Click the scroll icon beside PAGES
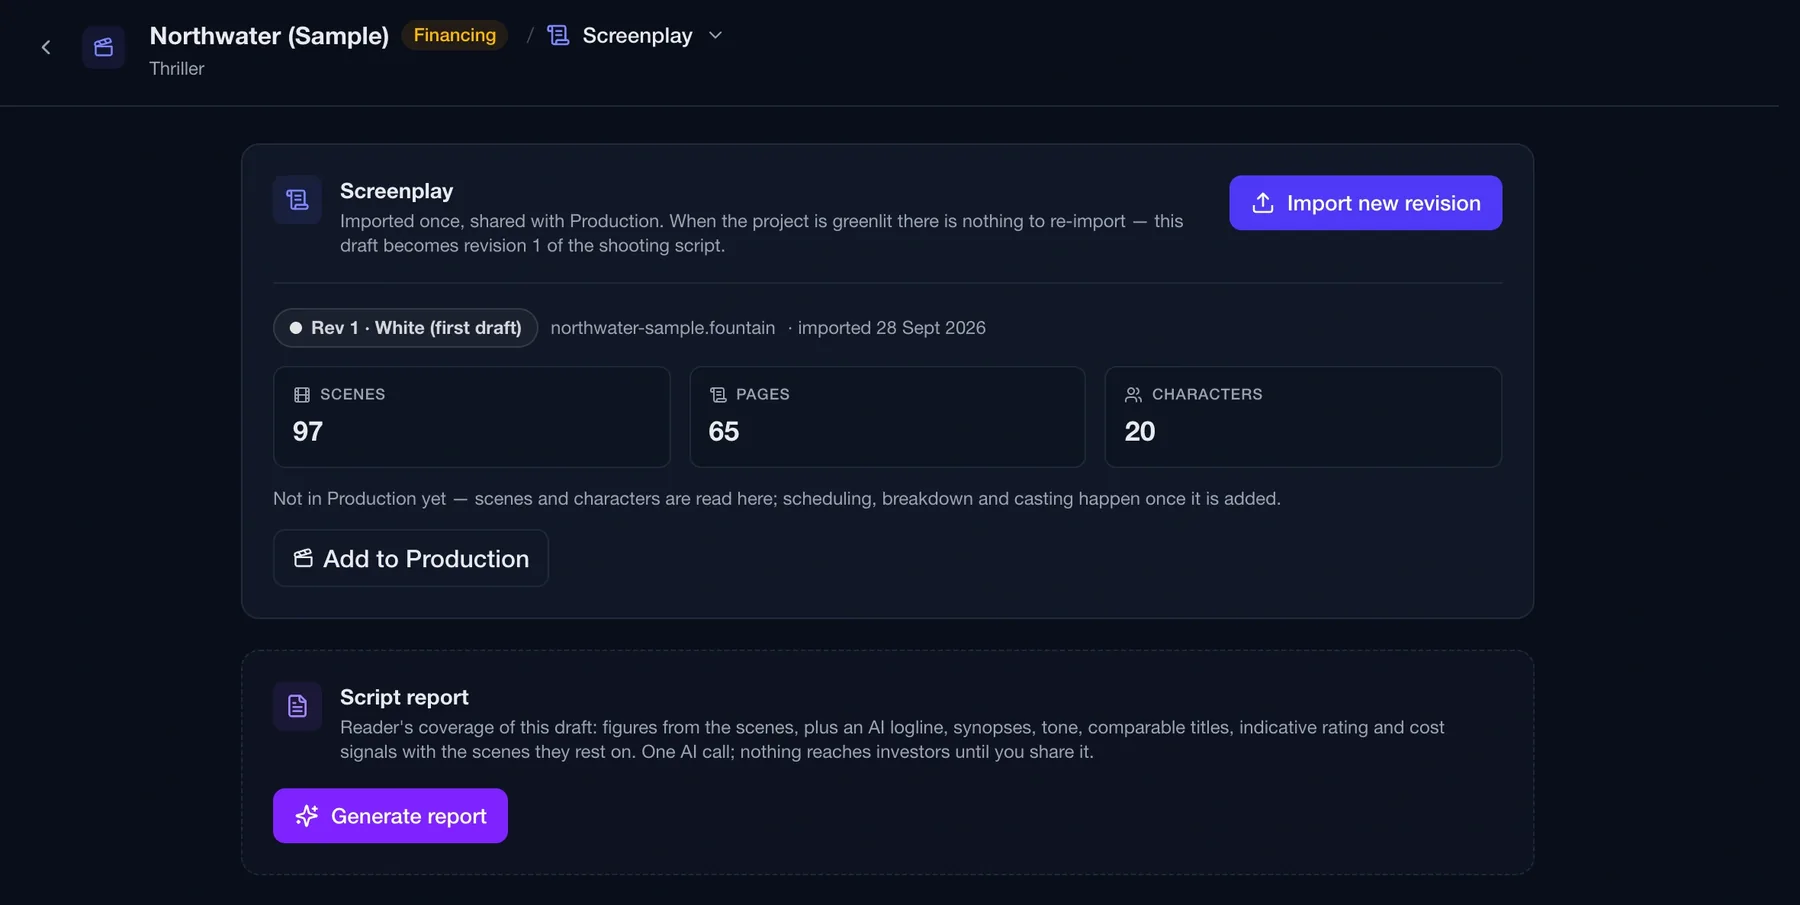The width and height of the screenshot is (1800, 905). (x=718, y=395)
